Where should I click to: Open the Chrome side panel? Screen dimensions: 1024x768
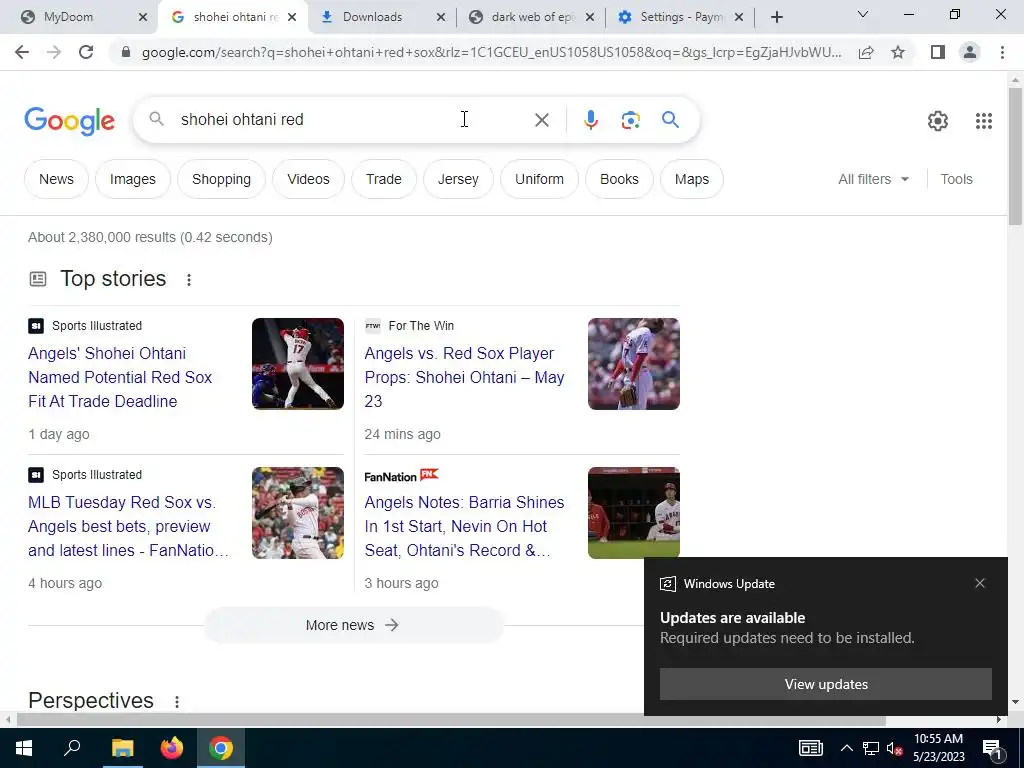tap(938, 52)
